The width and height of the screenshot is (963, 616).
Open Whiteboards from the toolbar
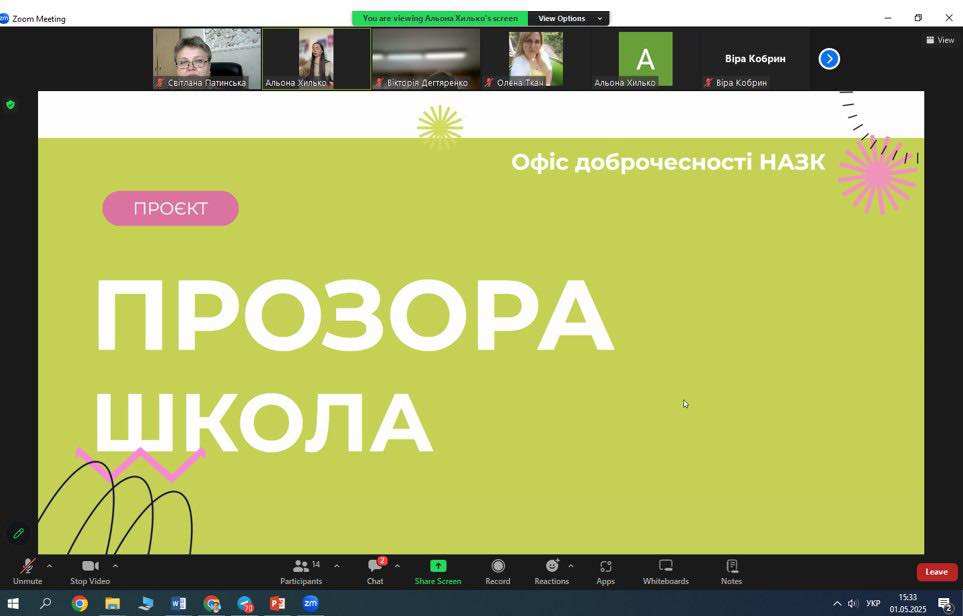[x=665, y=571]
